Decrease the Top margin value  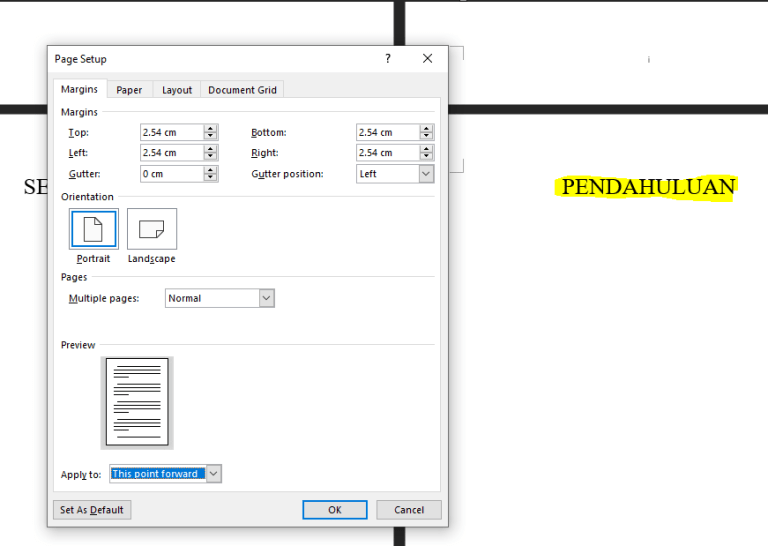tap(211, 136)
